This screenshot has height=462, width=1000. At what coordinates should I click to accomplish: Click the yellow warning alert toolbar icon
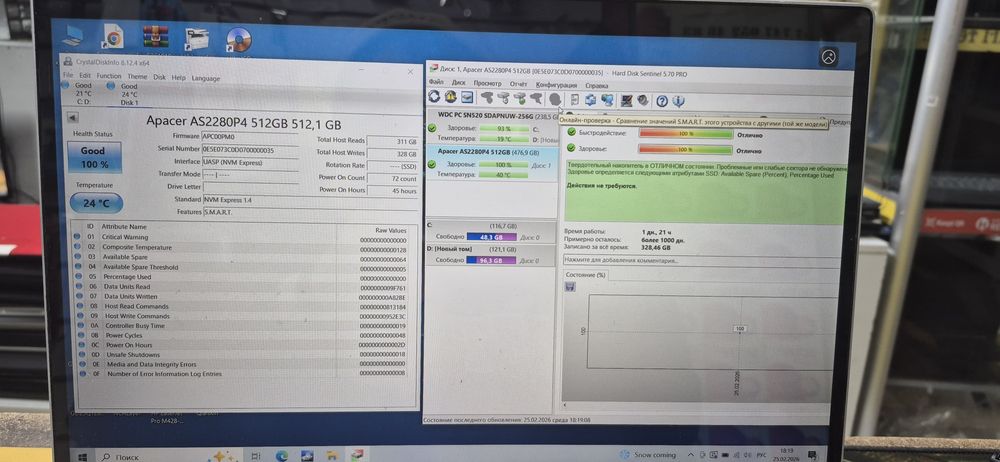[x=451, y=97]
